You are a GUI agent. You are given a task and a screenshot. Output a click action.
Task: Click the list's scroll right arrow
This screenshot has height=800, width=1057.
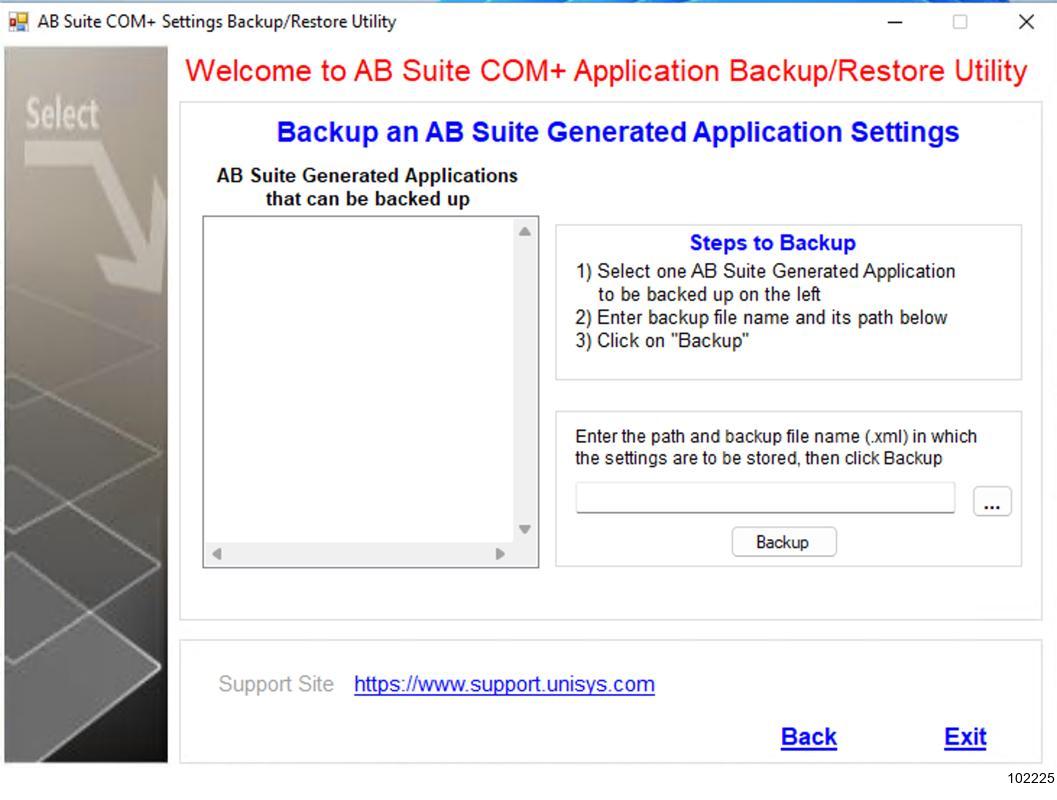pos(500,554)
